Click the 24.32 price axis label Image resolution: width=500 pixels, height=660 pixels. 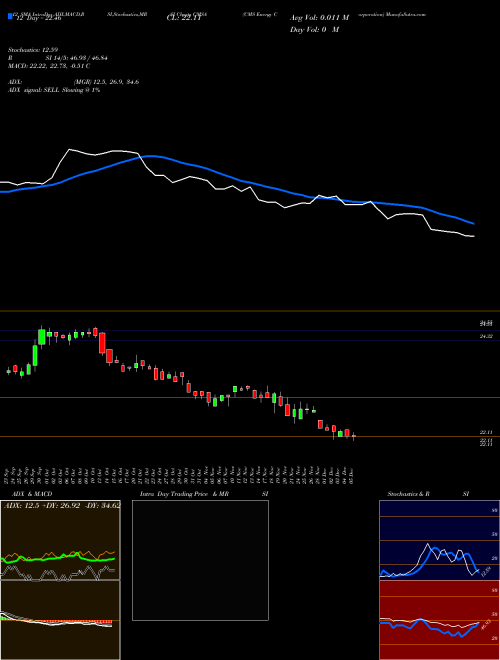486,336
